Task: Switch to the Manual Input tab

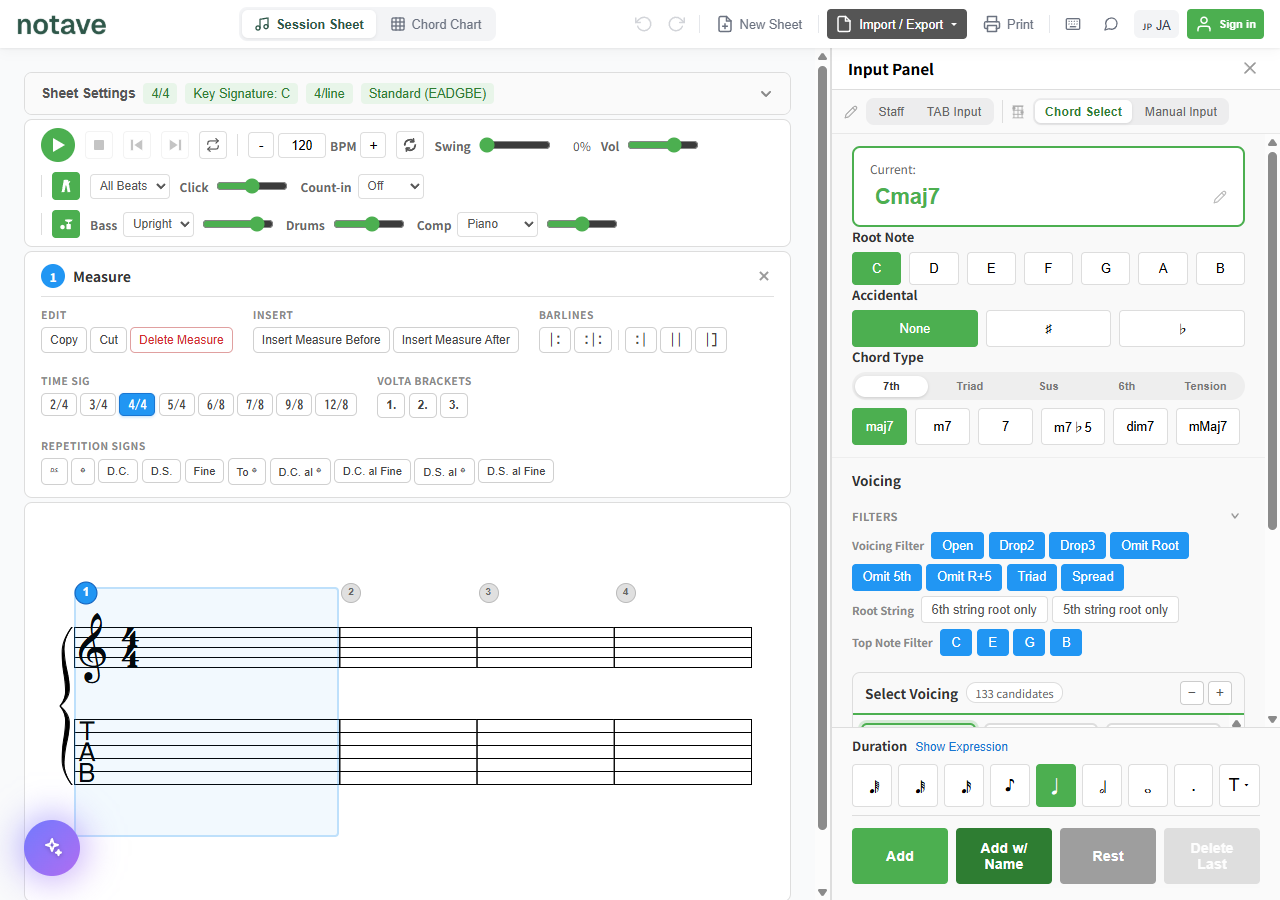Action: (x=1181, y=112)
